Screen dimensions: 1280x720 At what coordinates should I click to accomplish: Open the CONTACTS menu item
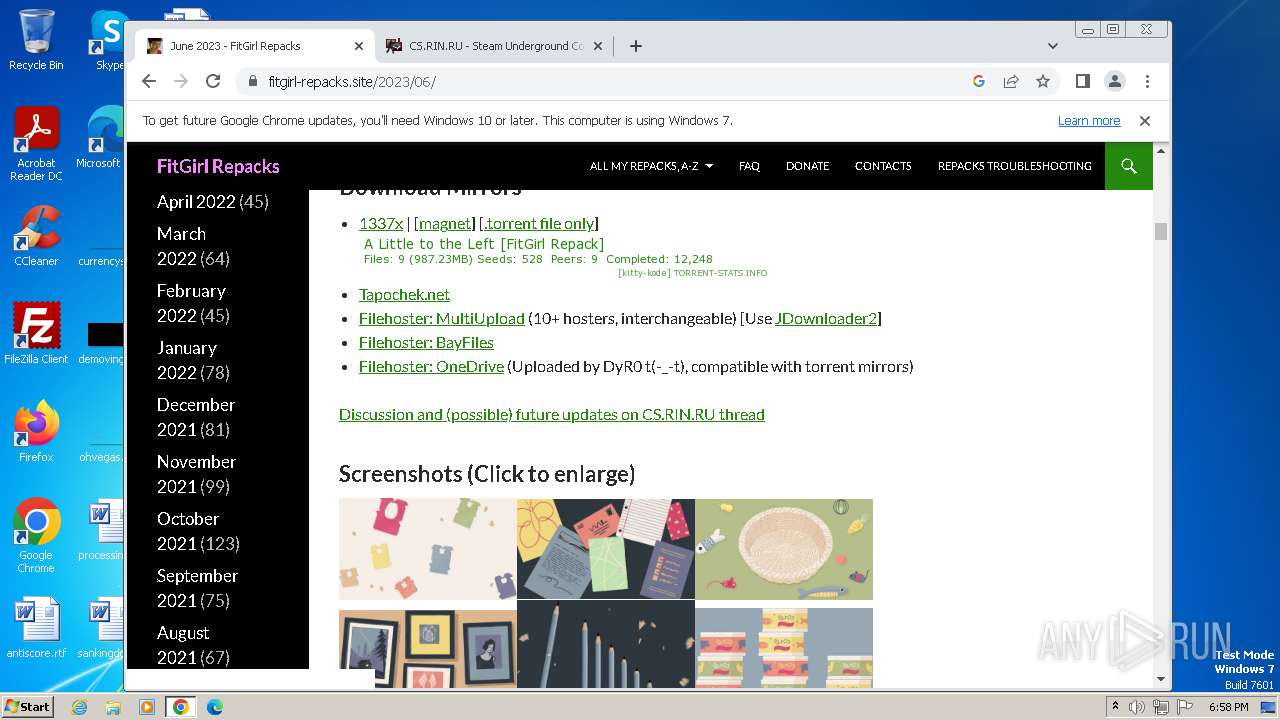pos(883,166)
